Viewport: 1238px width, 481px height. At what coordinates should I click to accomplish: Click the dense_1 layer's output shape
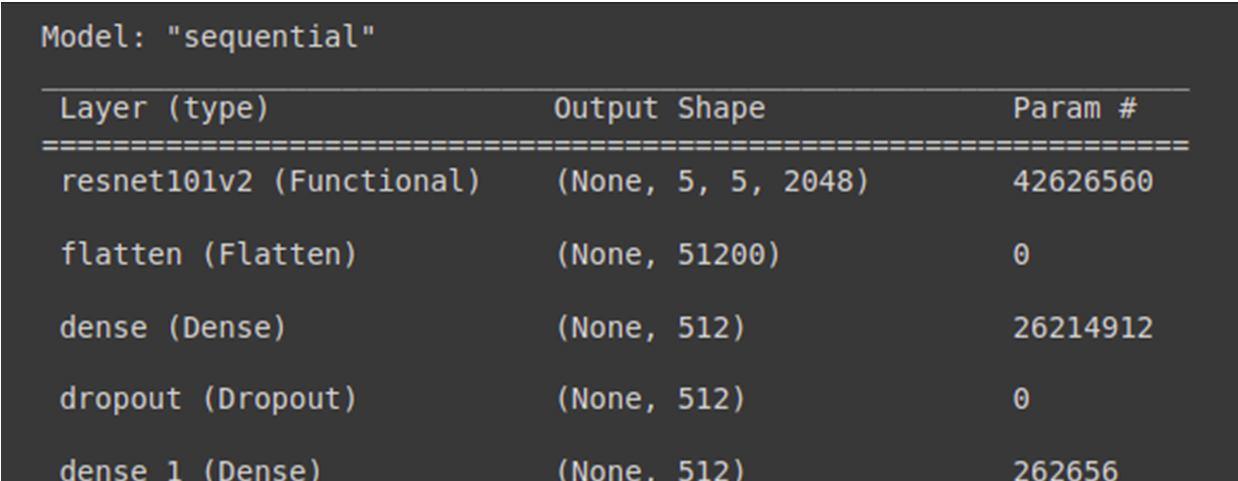click(x=650, y=468)
